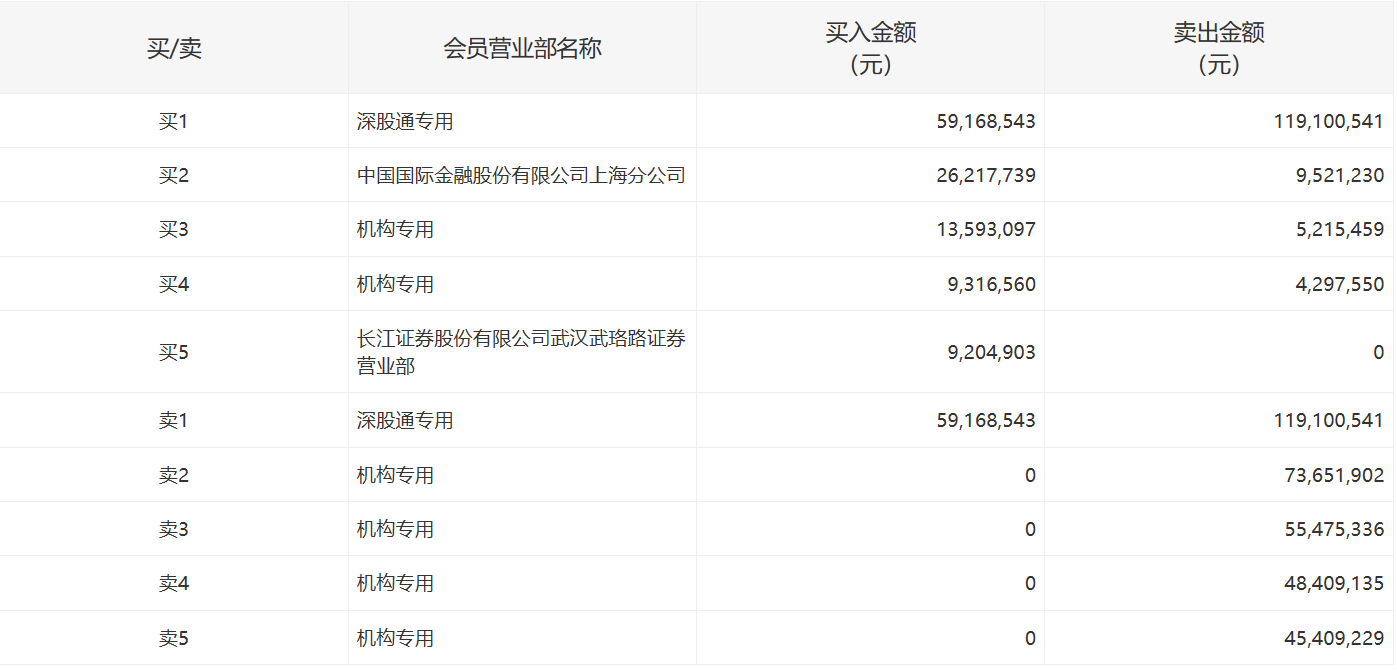Select the 买5 row label
This screenshot has height=670, width=1397.
[x=174, y=352]
